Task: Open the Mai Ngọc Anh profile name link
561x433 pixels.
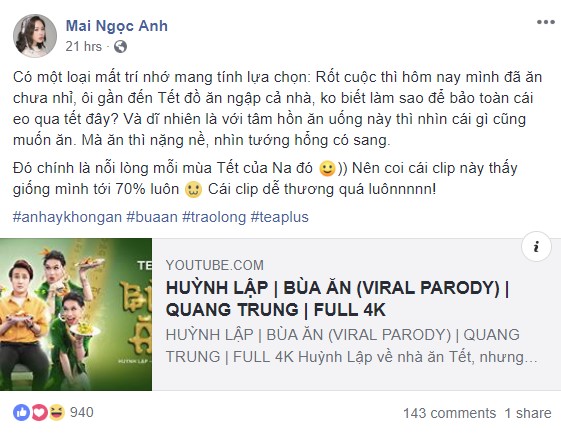Action: pyautogui.click(x=117, y=26)
